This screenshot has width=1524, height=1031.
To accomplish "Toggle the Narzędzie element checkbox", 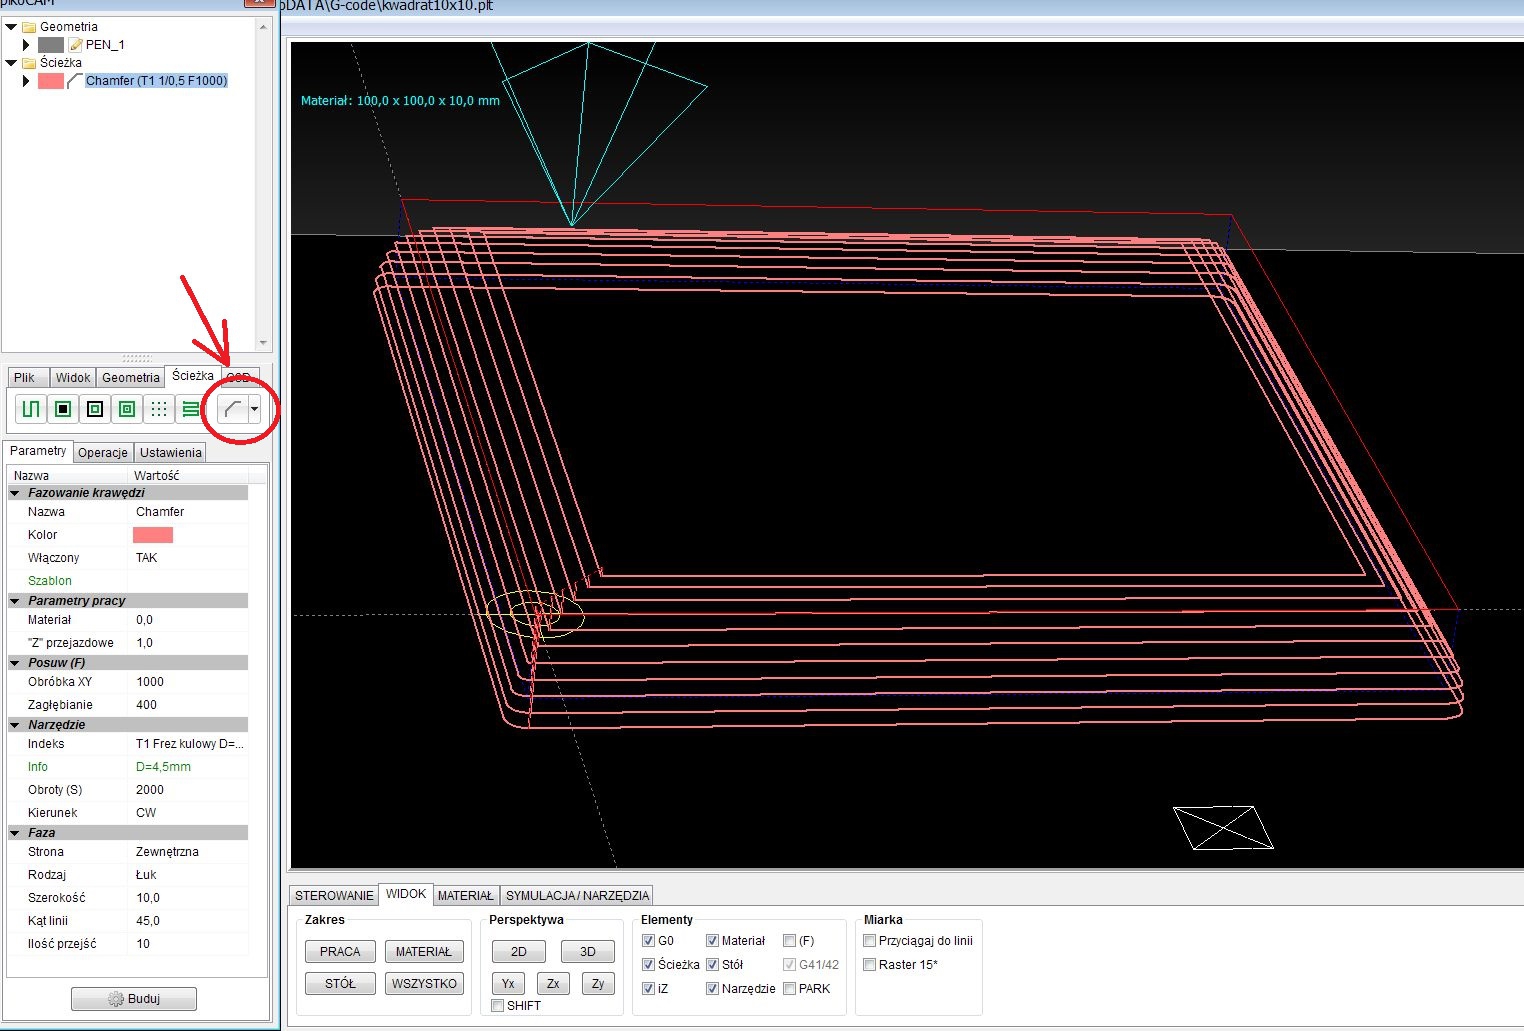I will click(x=712, y=988).
